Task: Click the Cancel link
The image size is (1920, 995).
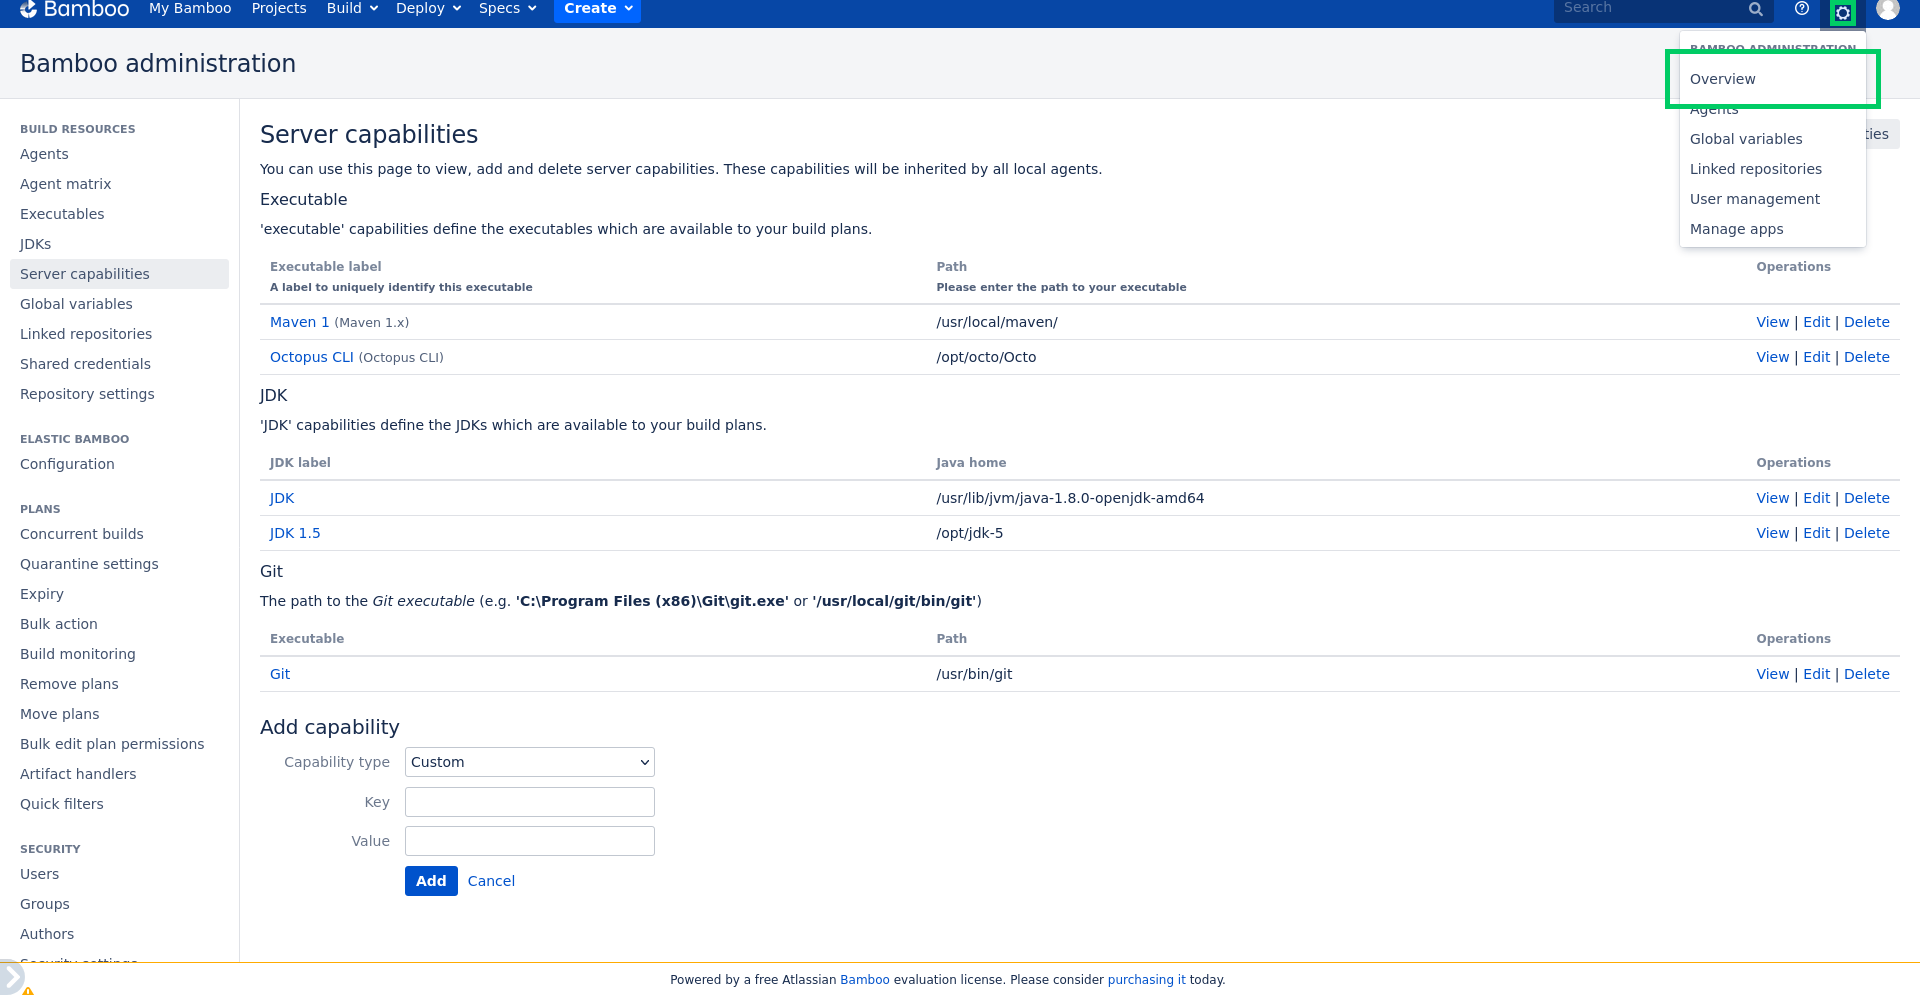Action: (x=491, y=881)
